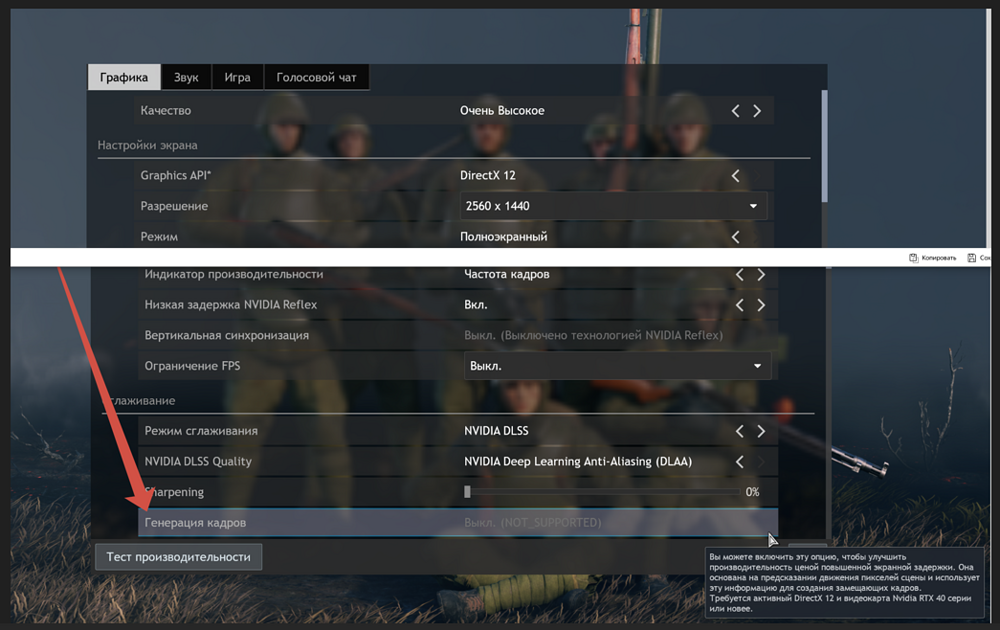The width and height of the screenshot is (1000, 630).
Task: Expand the Ограничение FPS dropdown
Action: tap(617, 366)
